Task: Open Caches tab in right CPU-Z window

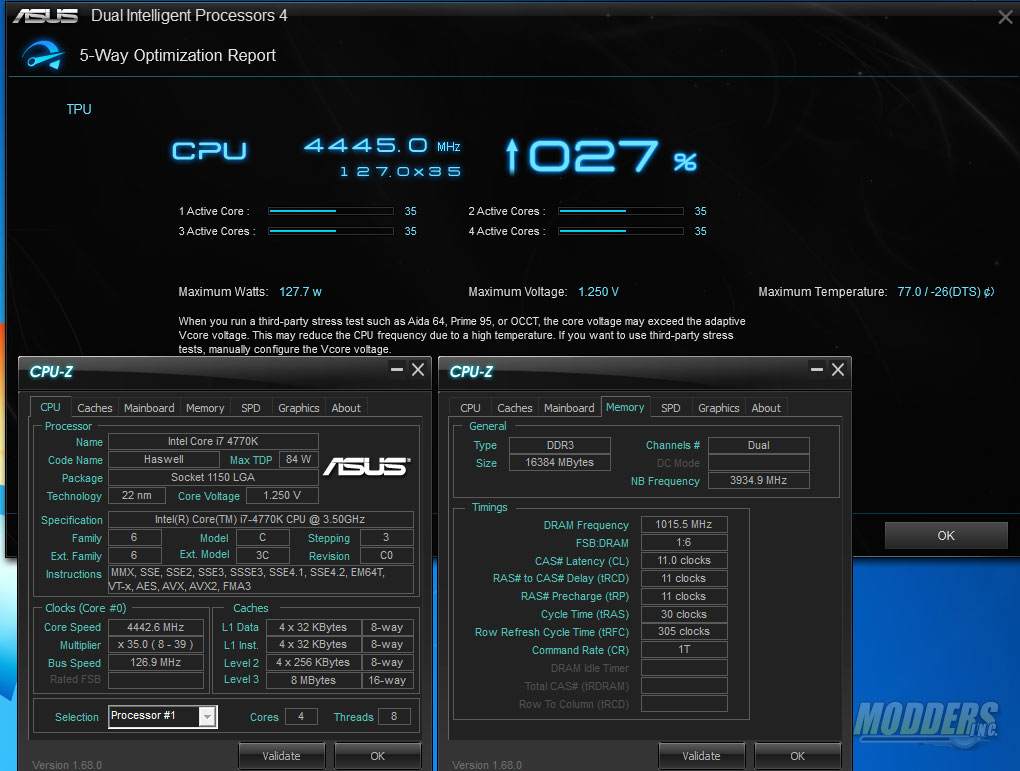Action: pos(515,408)
